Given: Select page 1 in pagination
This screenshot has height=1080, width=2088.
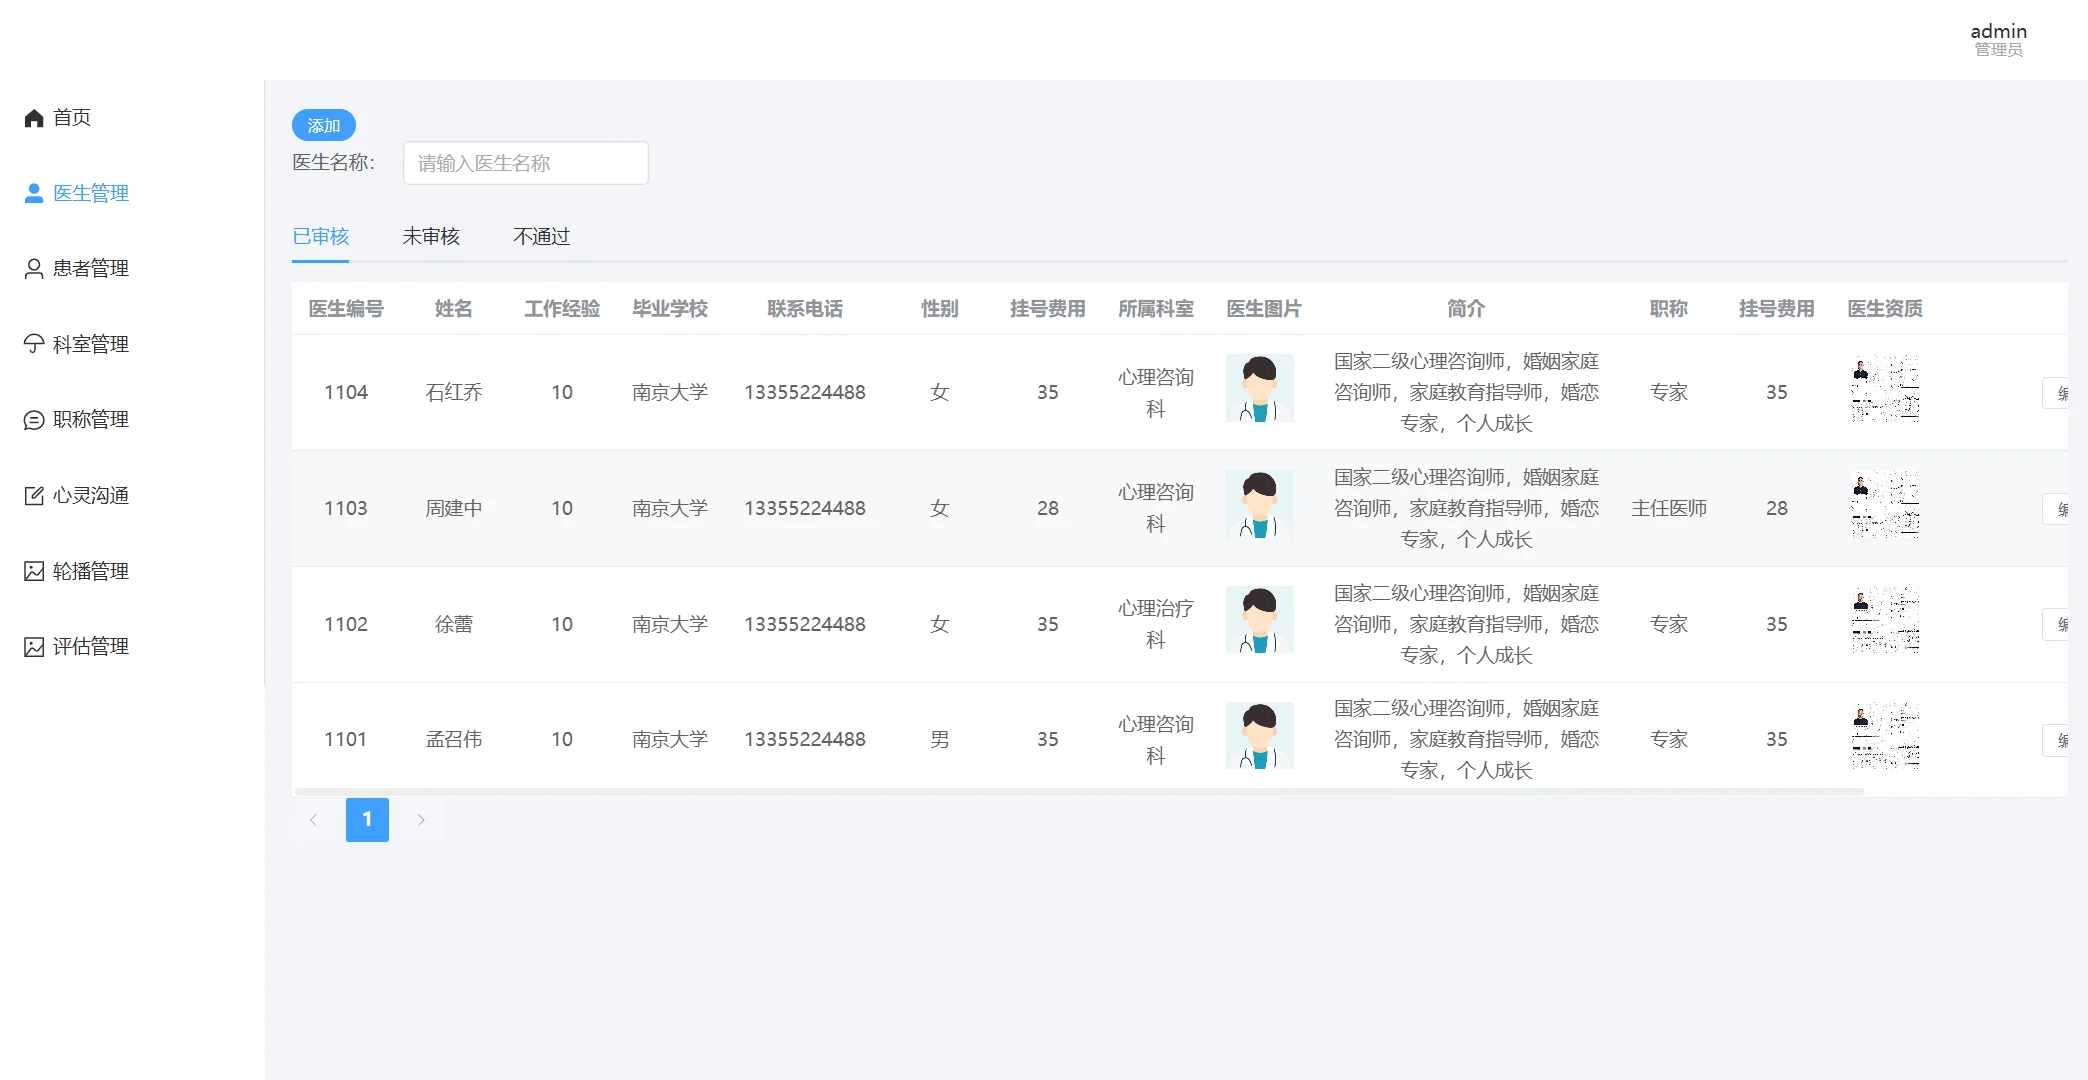Looking at the screenshot, I should pyautogui.click(x=367, y=820).
